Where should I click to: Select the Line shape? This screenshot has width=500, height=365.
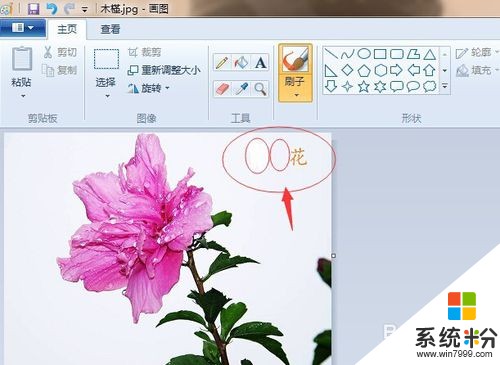coord(331,53)
